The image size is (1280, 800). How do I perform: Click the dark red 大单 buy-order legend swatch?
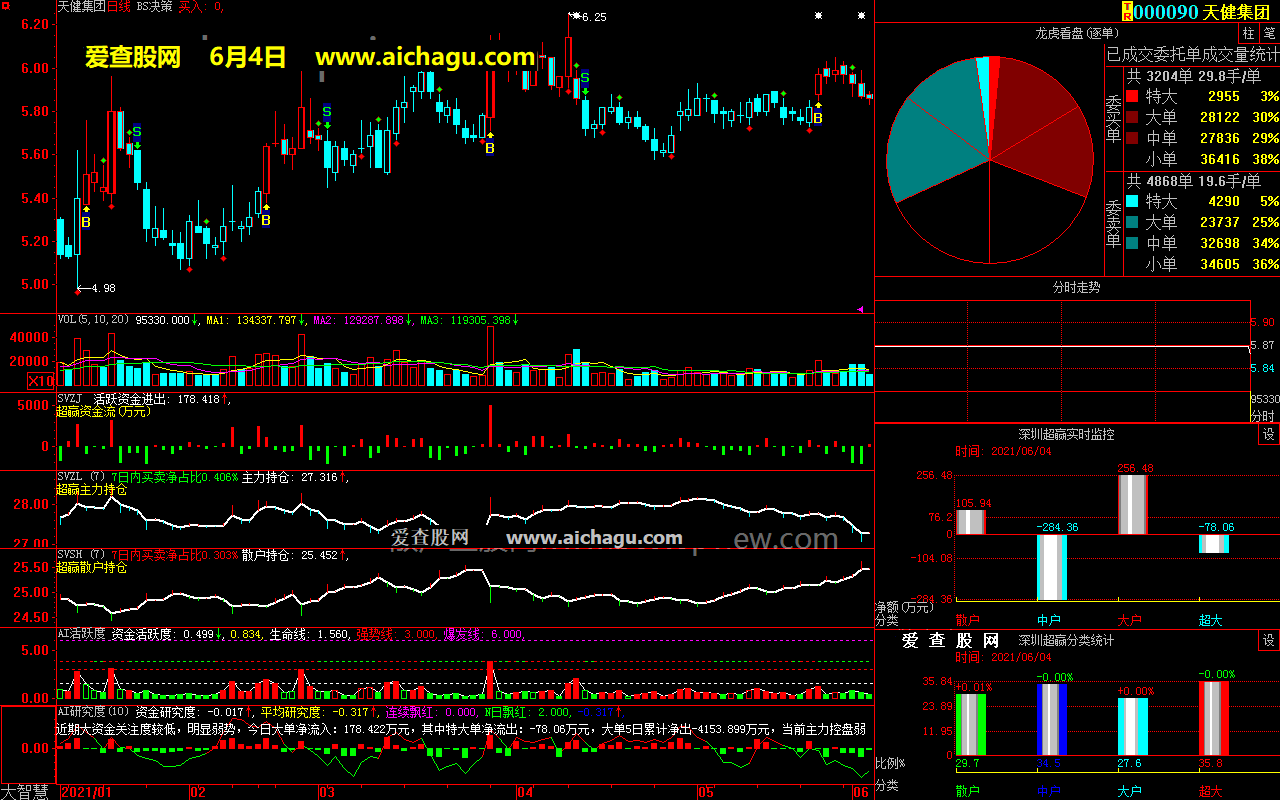1132,118
